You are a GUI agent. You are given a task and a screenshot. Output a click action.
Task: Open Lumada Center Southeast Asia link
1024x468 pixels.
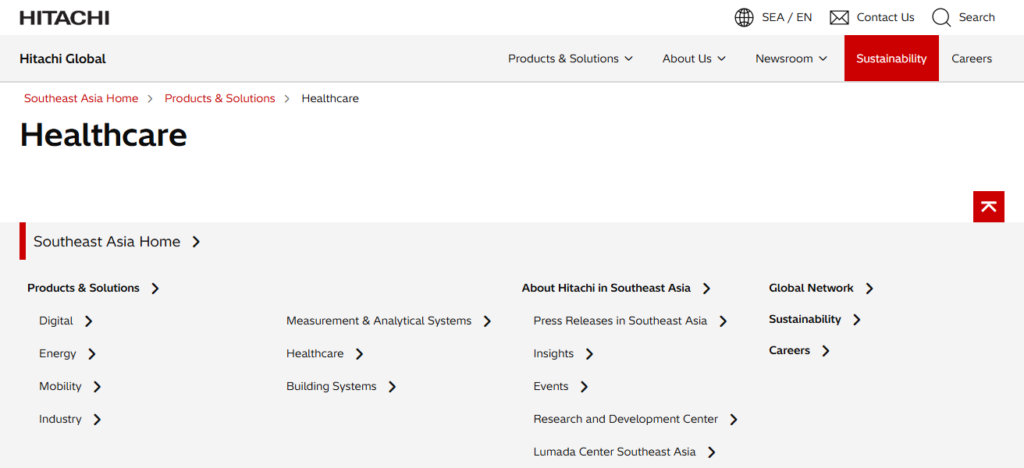click(615, 452)
